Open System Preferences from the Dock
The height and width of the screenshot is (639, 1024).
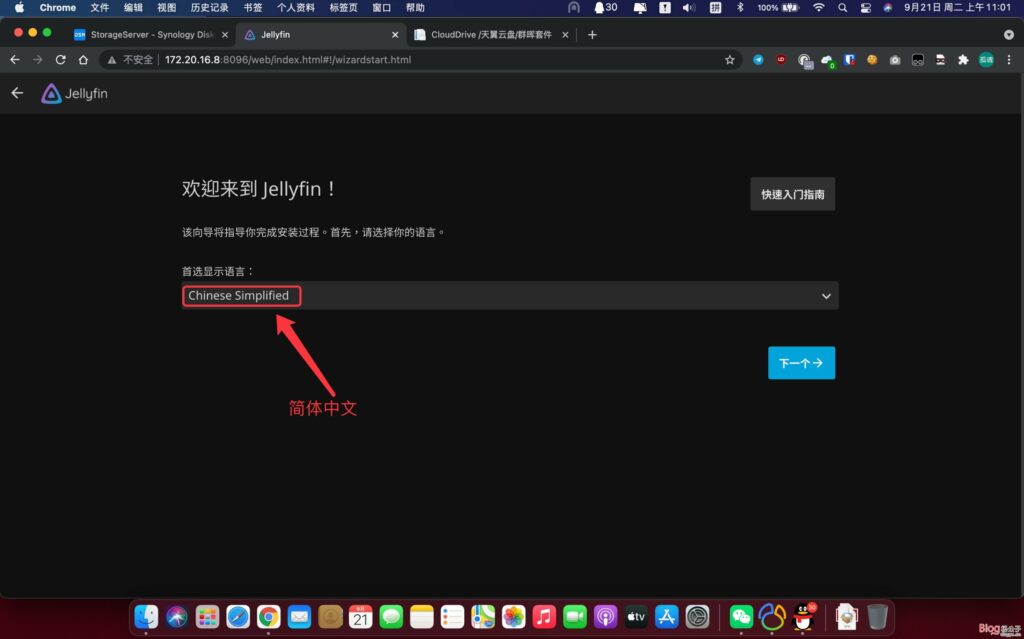click(697, 616)
